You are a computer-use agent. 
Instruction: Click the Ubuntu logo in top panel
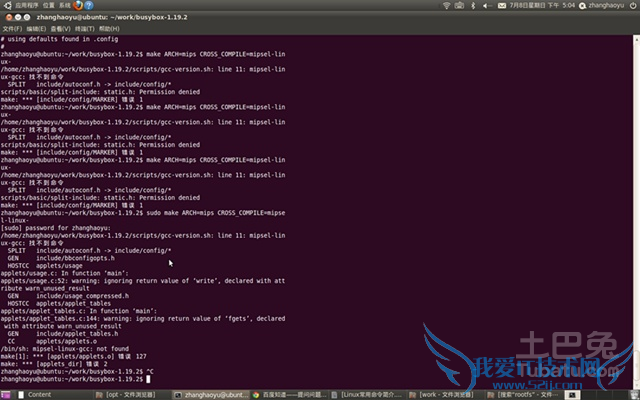pyautogui.click(x=7, y=5)
